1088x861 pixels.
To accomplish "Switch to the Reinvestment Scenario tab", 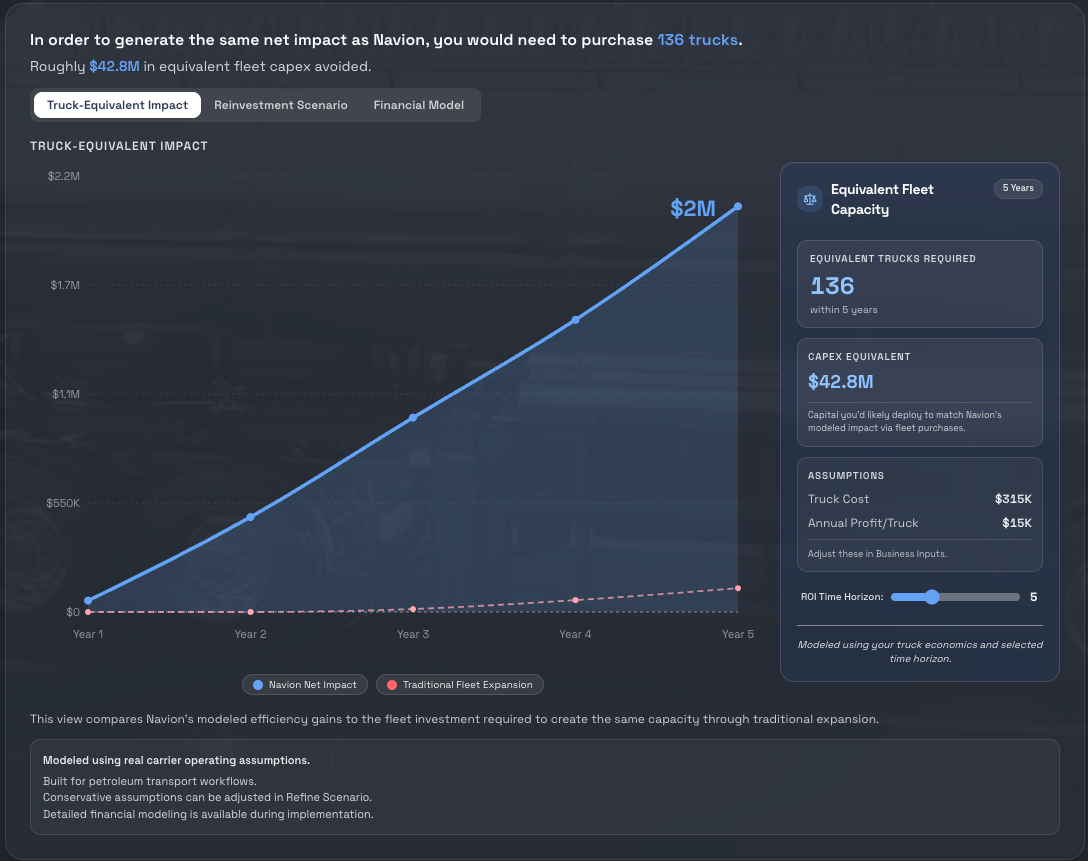I will tap(280, 105).
